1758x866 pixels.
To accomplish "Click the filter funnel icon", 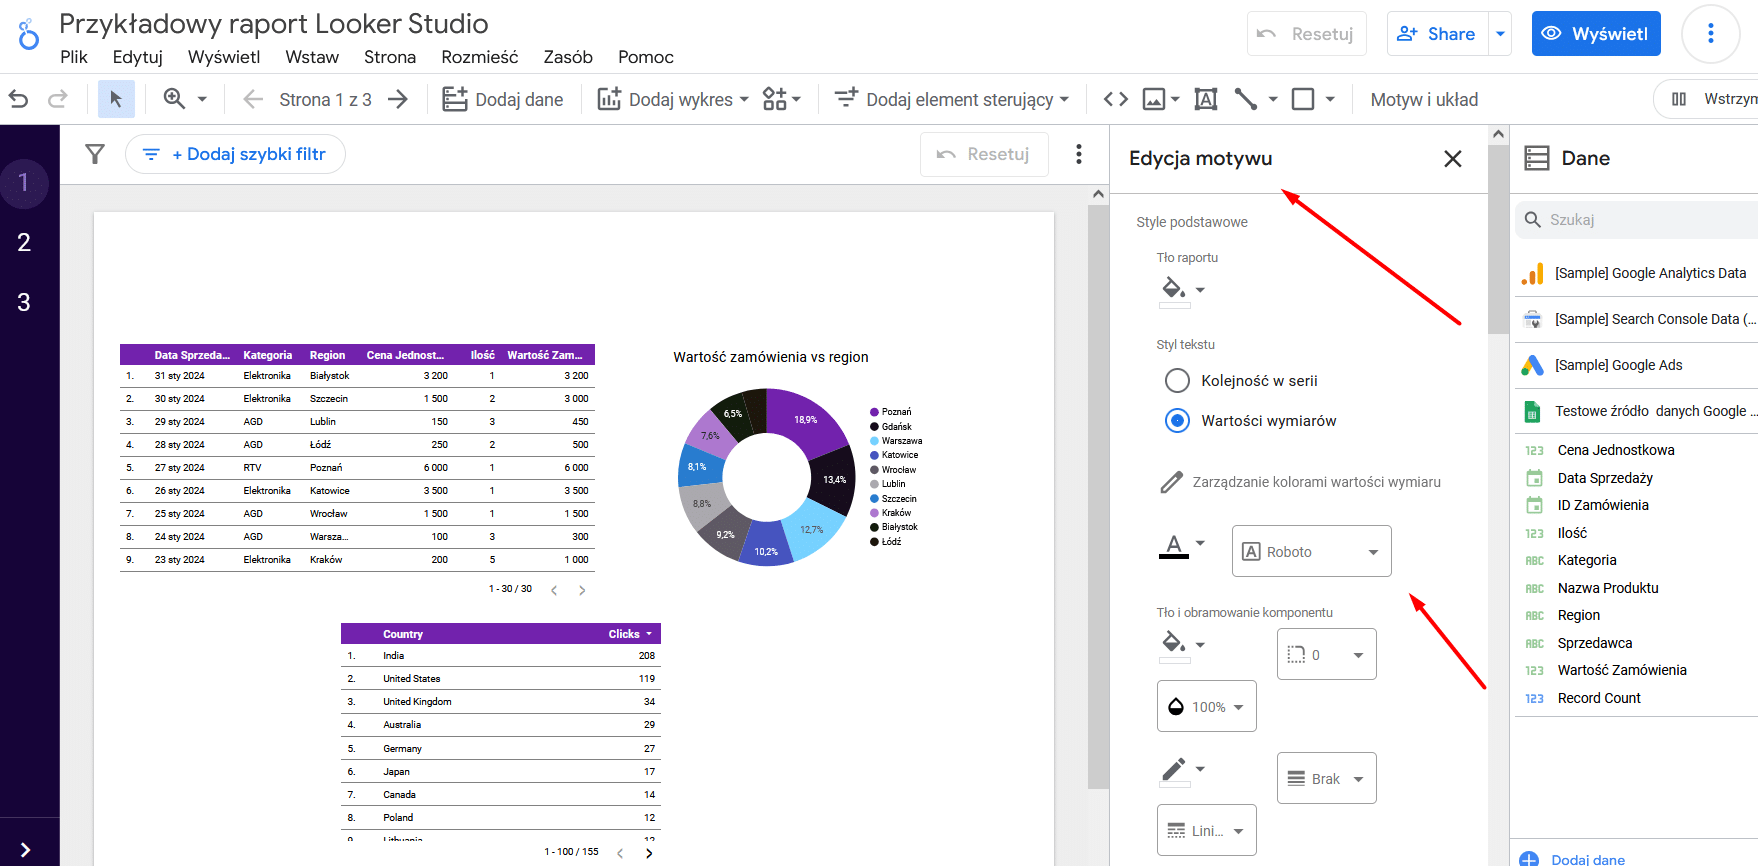I will (95, 154).
